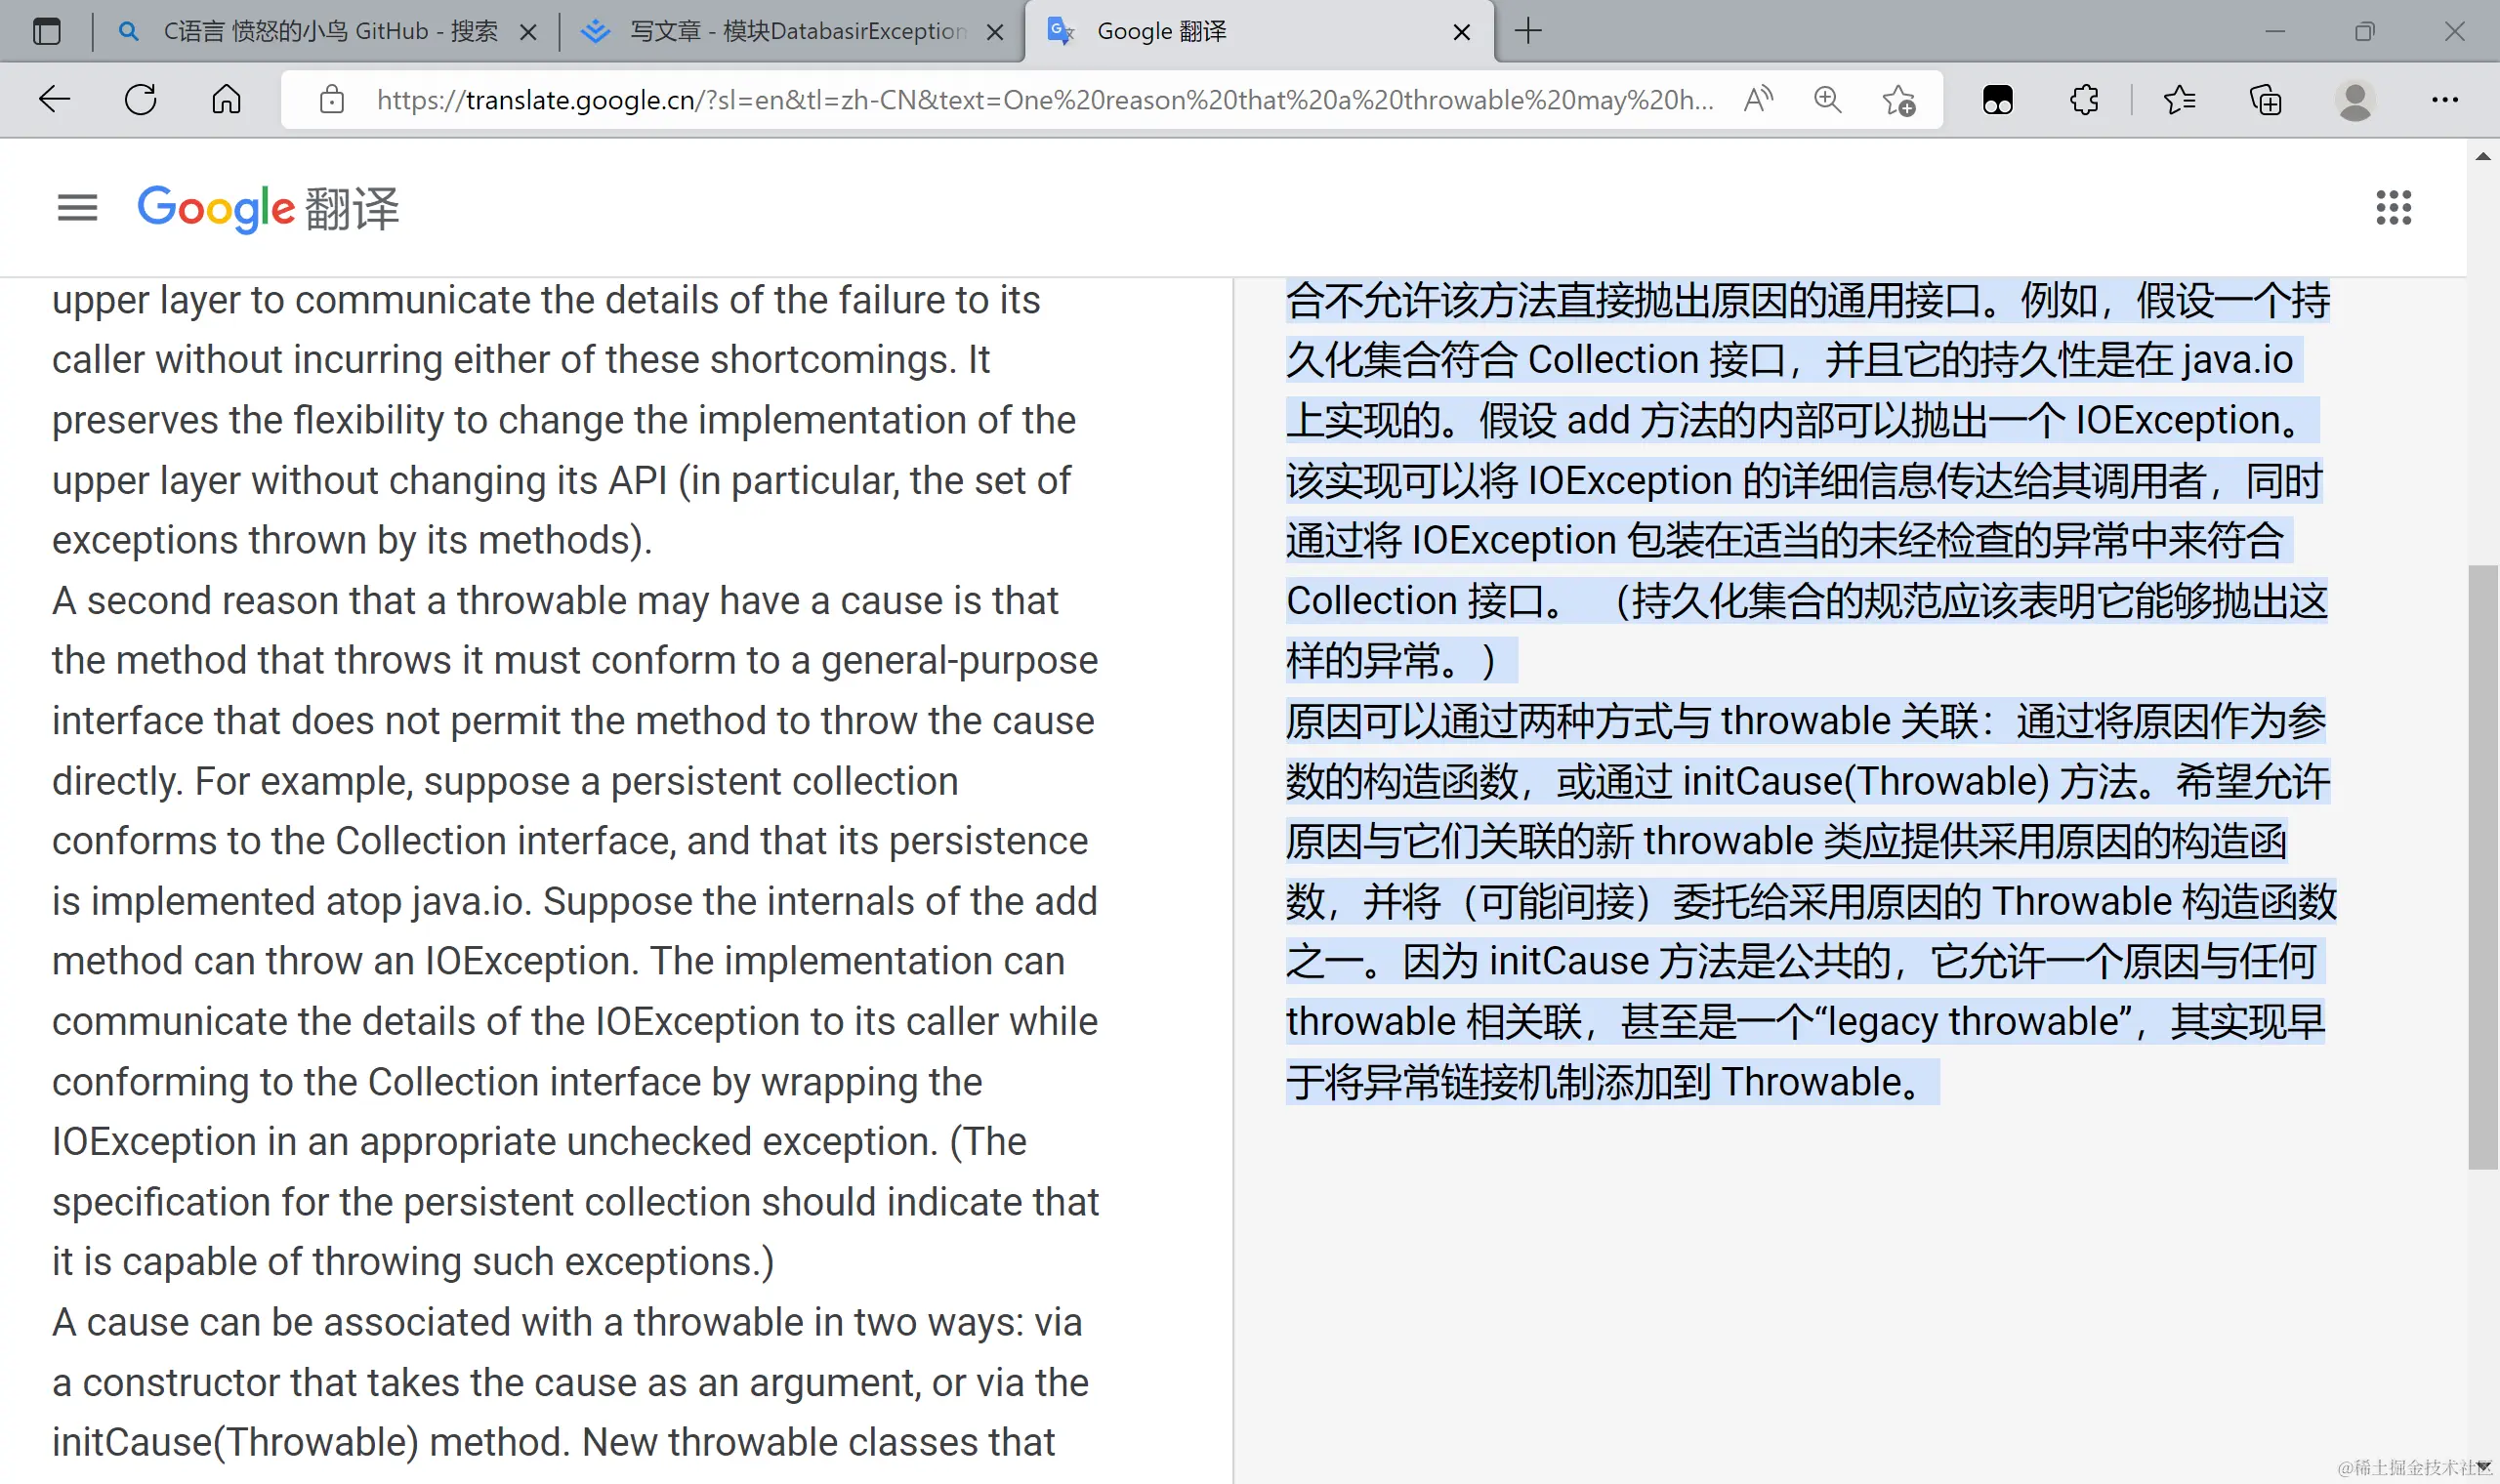Viewport: 2500px width, 1484px height.
Task: Add this page to favorites
Action: pyautogui.click(x=1898, y=99)
